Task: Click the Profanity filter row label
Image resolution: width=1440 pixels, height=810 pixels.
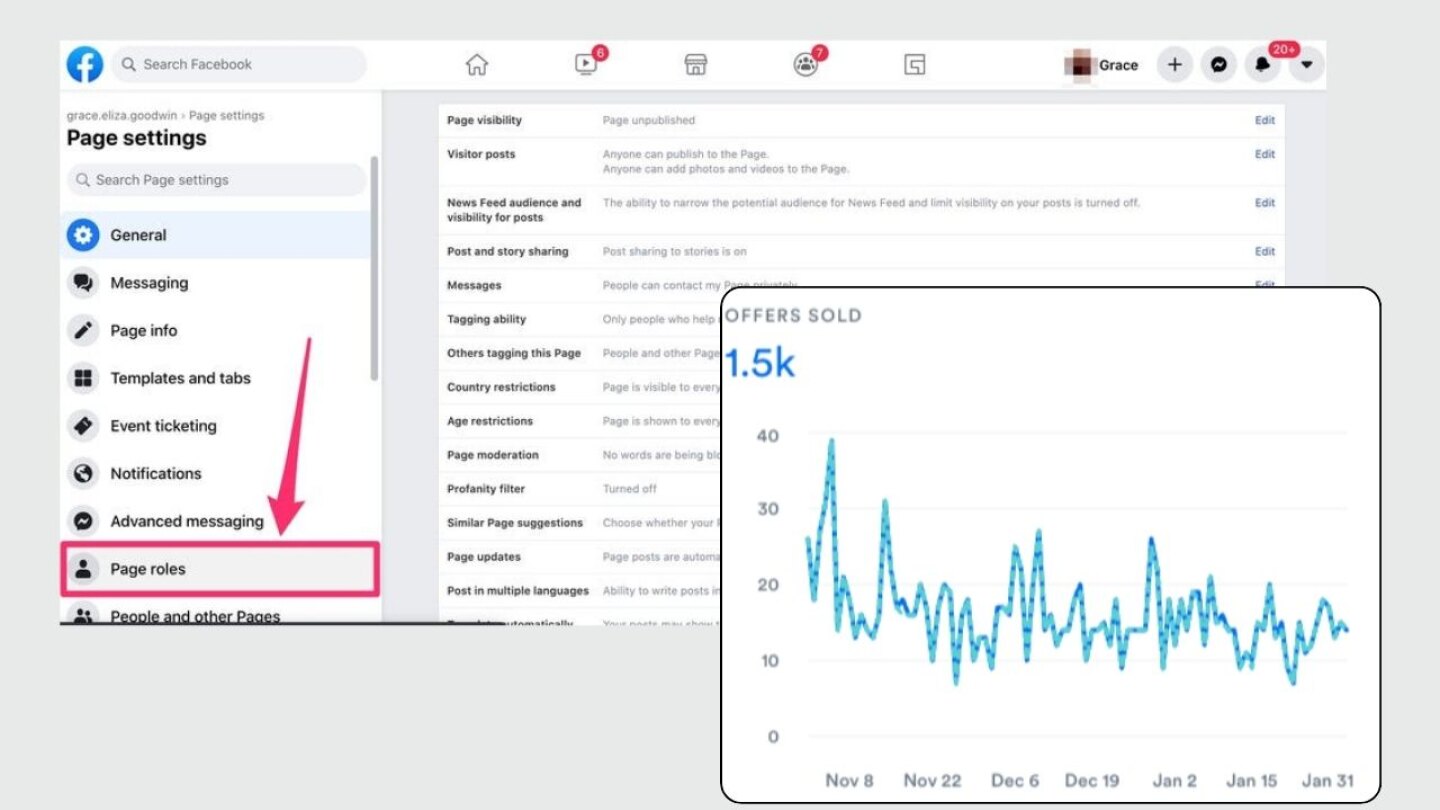Action: tap(486, 489)
